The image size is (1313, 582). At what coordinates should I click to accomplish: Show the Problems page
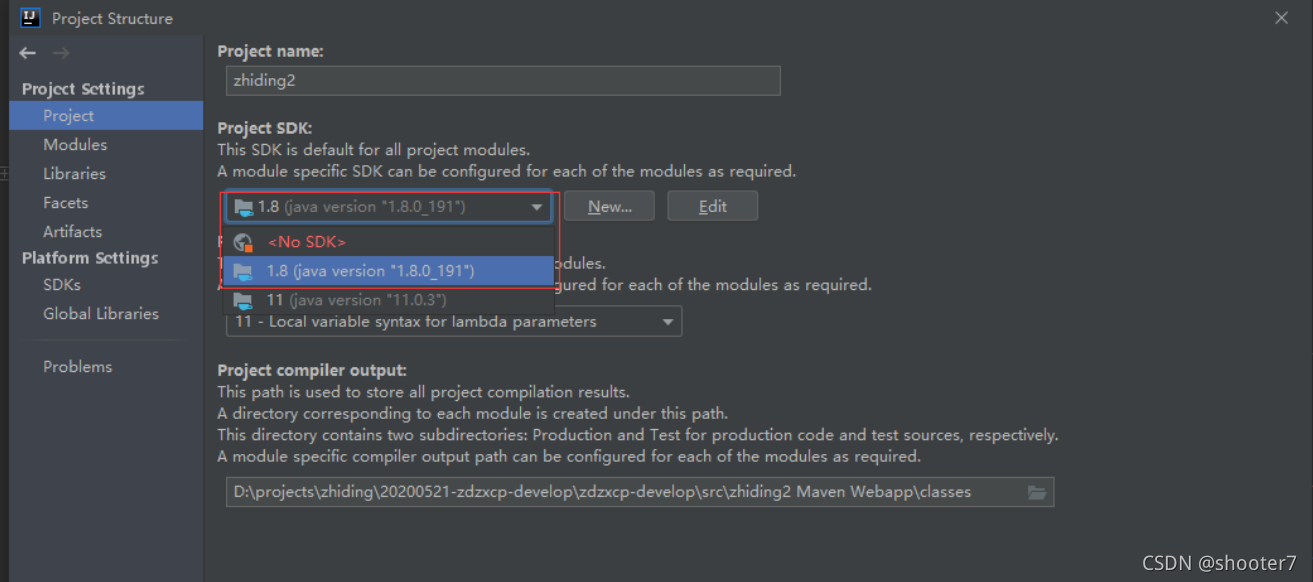click(x=78, y=367)
